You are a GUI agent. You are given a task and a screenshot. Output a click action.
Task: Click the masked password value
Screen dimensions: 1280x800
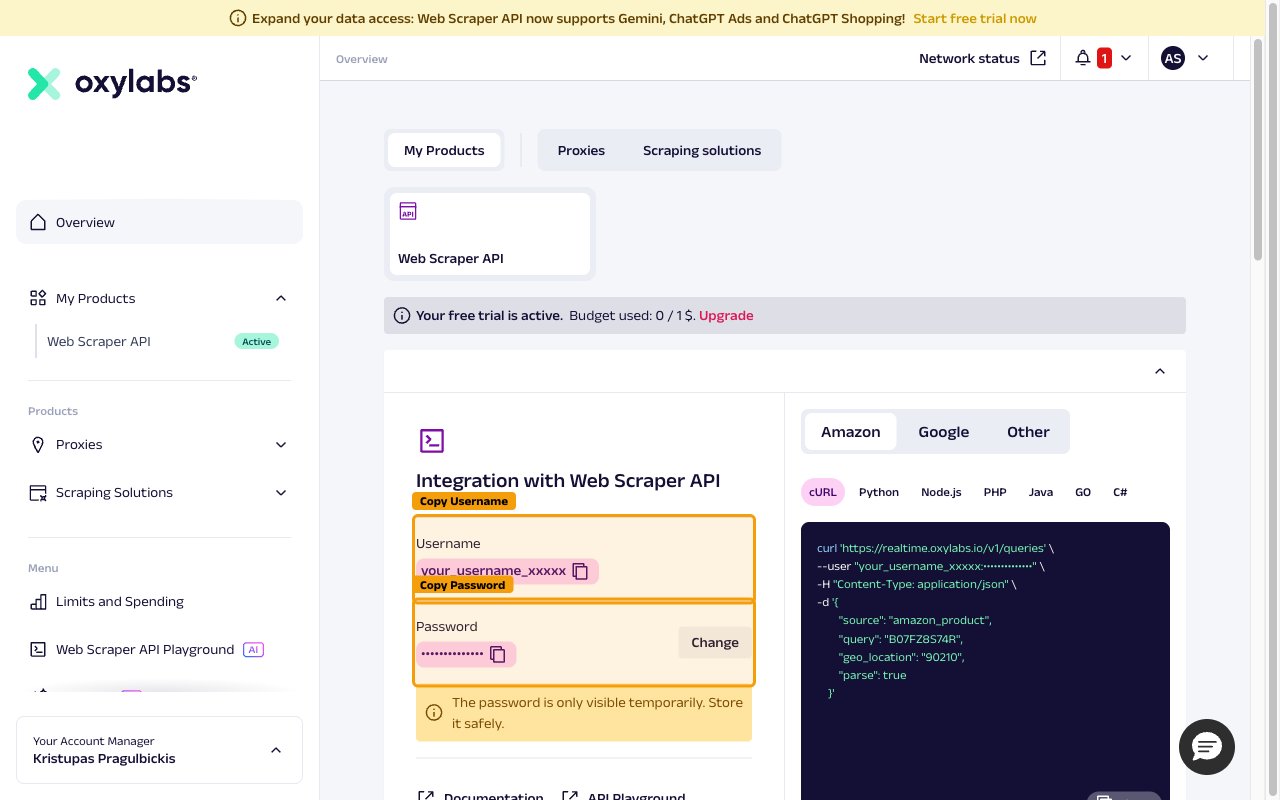click(x=452, y=654)
